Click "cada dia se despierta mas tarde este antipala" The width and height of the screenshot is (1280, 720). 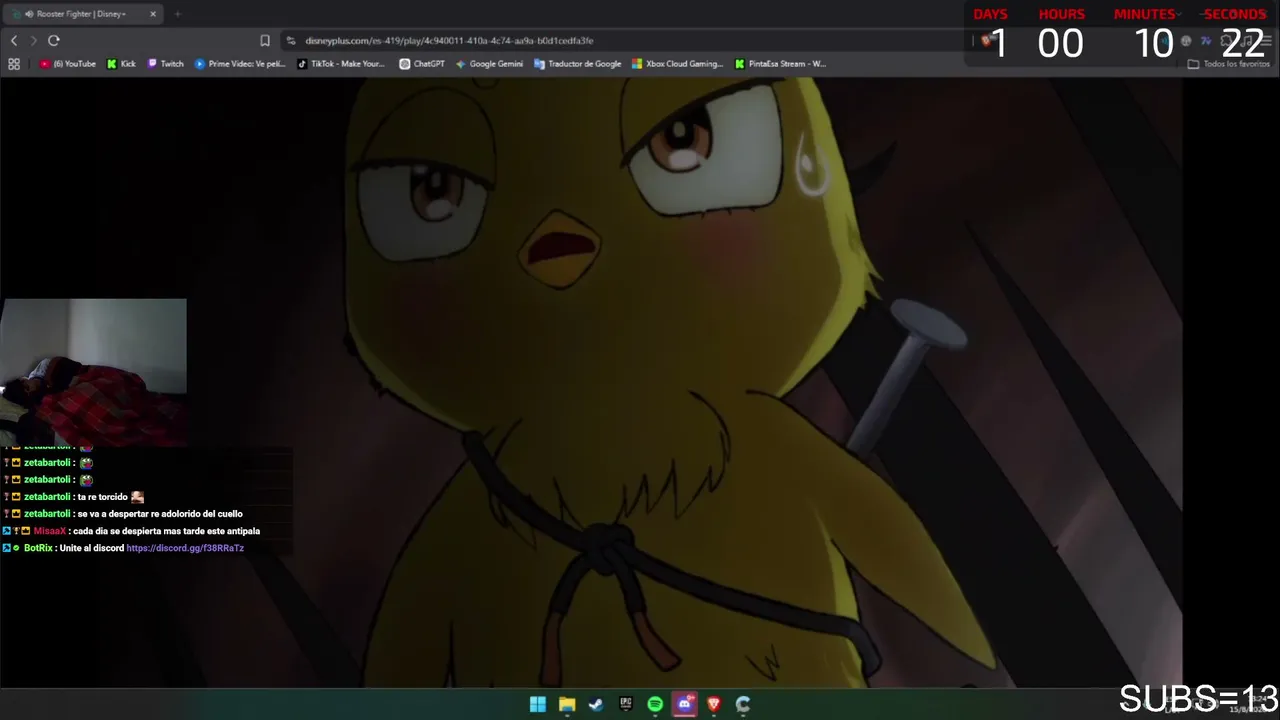point(167,531)
